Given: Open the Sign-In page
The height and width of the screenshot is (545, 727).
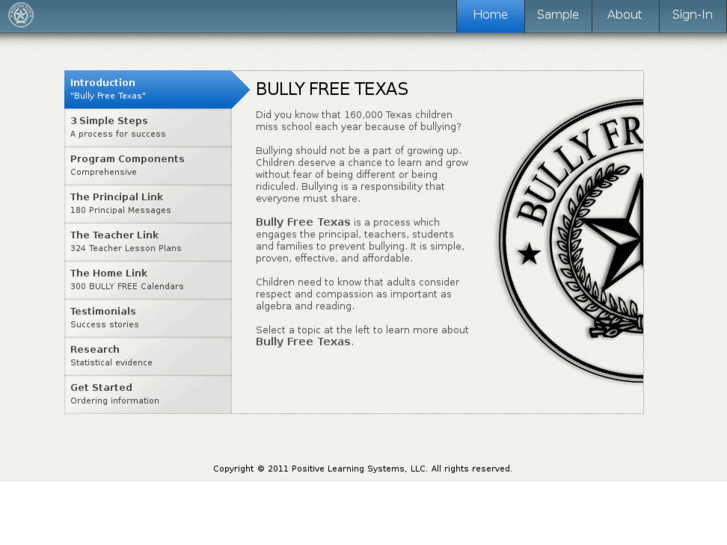Looking at the screenshot, I should point(693,16).
